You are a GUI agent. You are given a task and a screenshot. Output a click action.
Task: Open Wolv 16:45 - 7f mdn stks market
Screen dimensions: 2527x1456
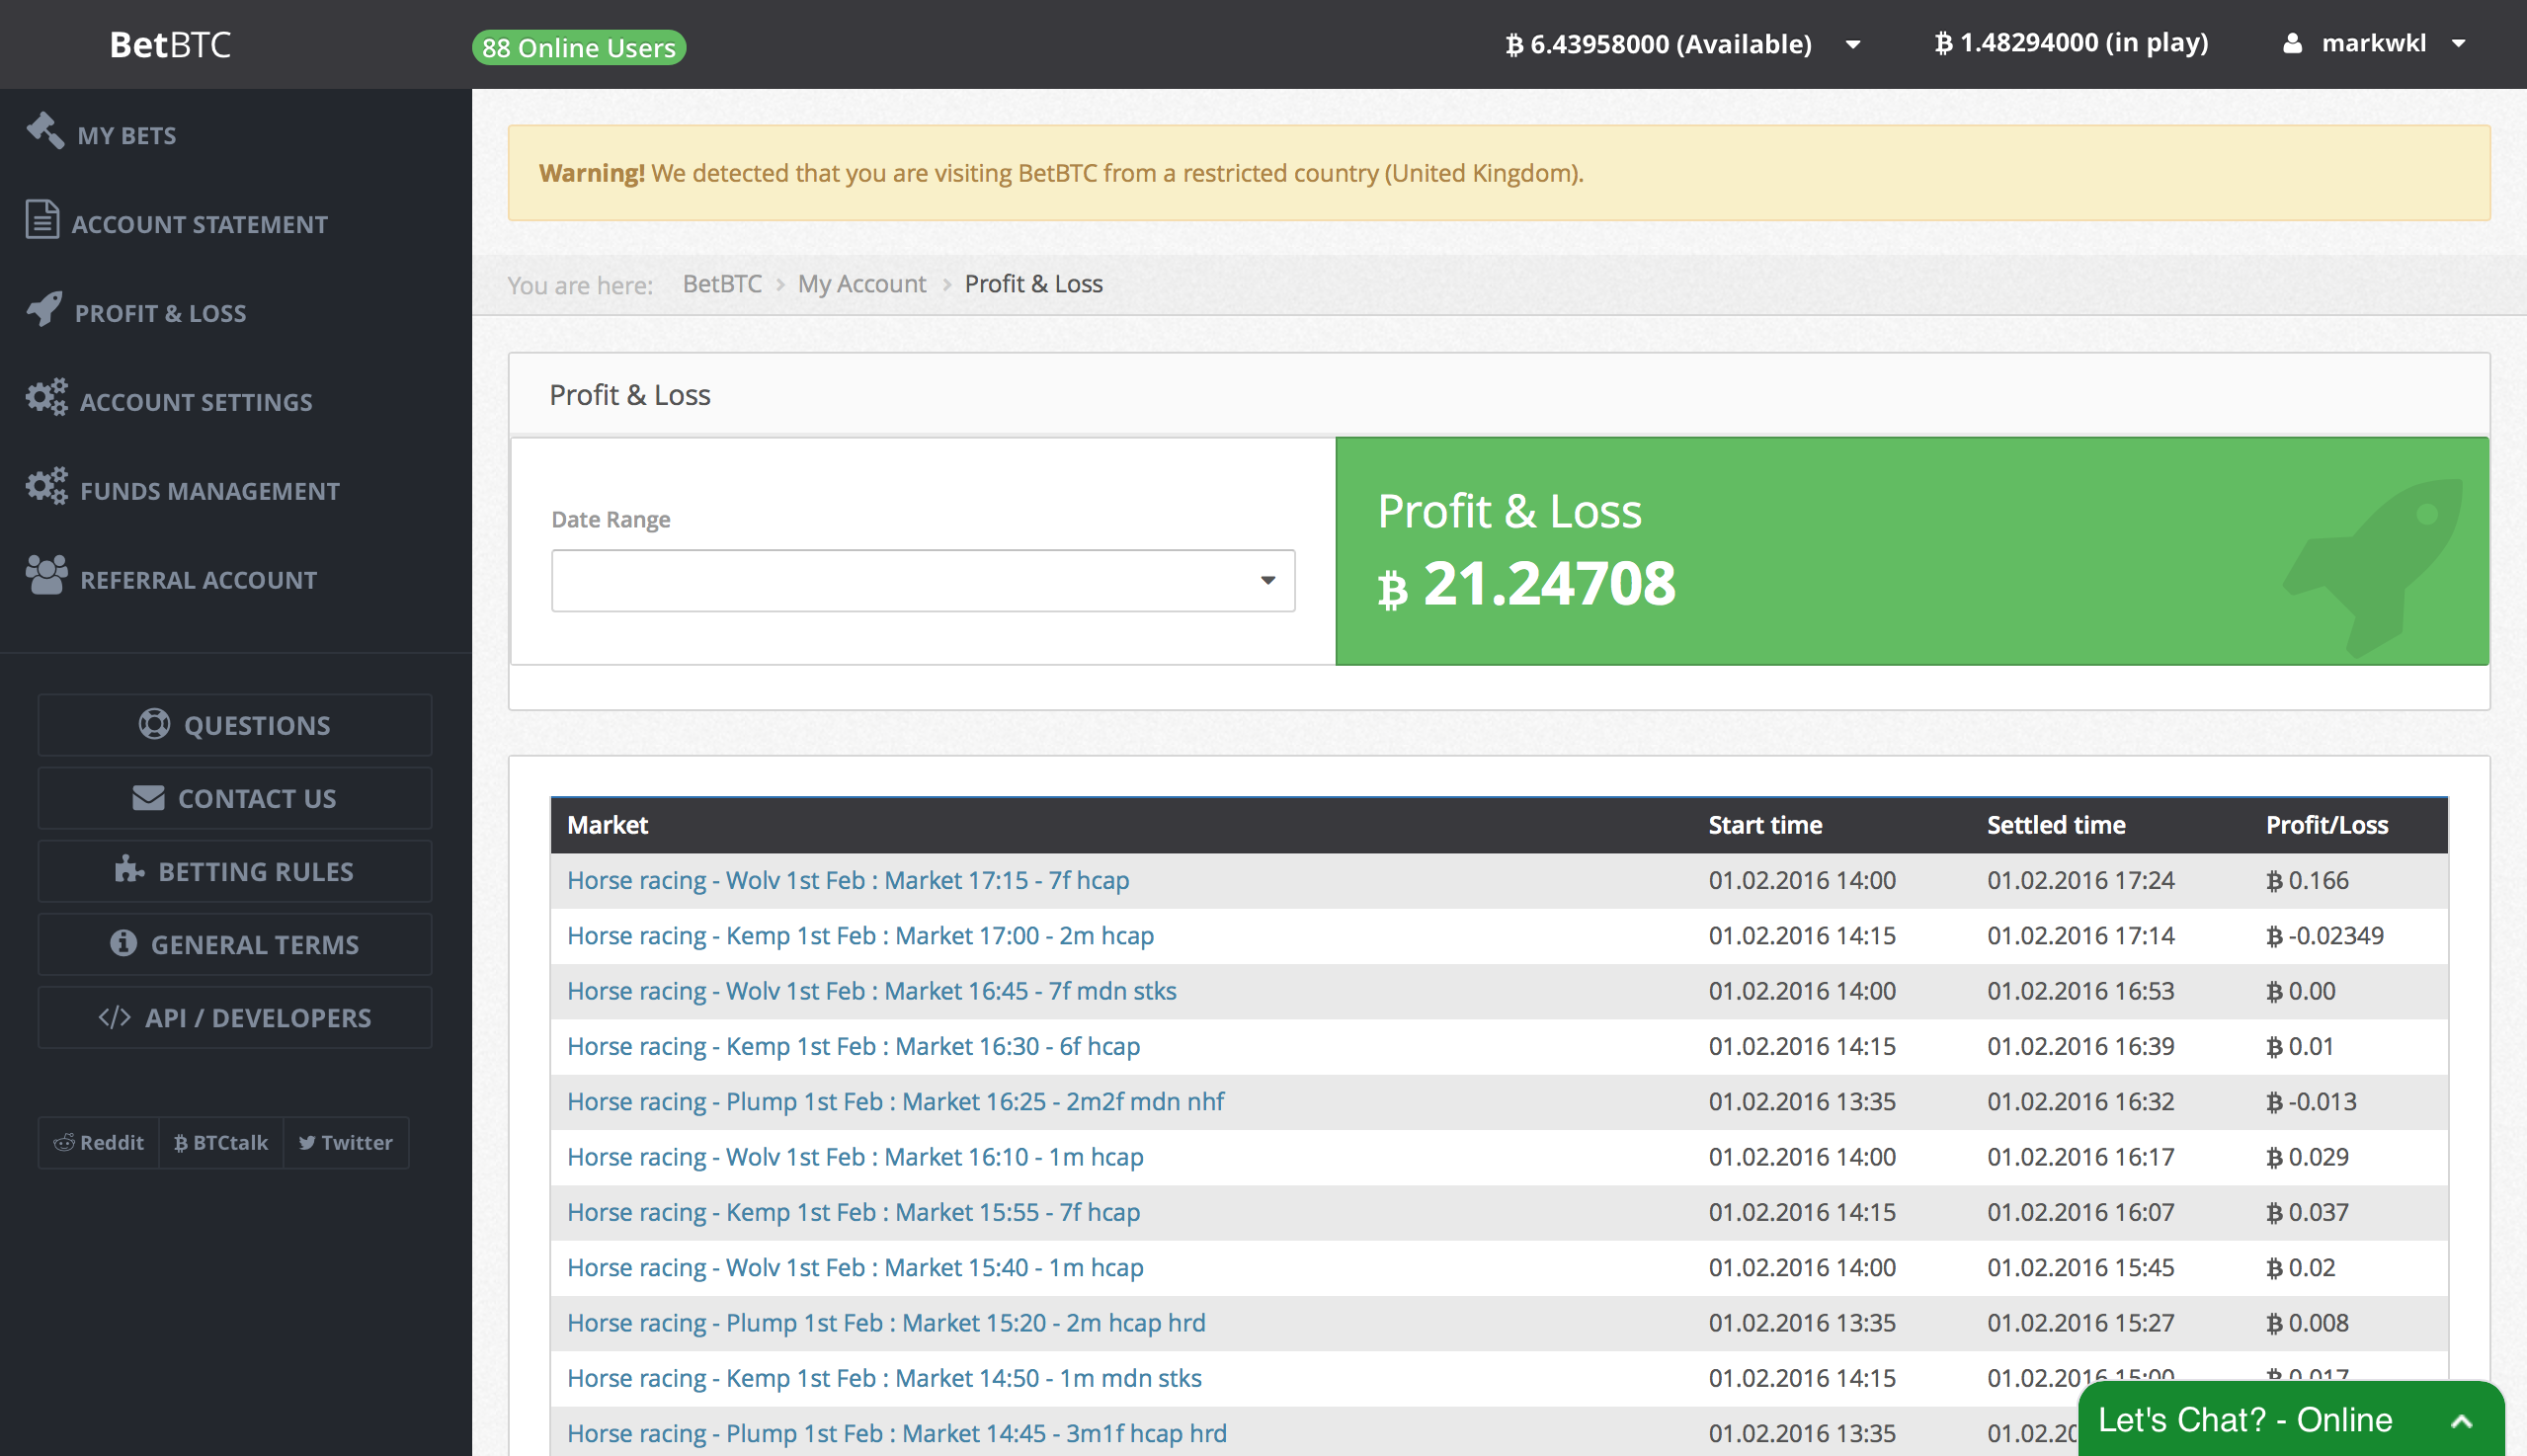pyautogui.click(x=871, y=990)
